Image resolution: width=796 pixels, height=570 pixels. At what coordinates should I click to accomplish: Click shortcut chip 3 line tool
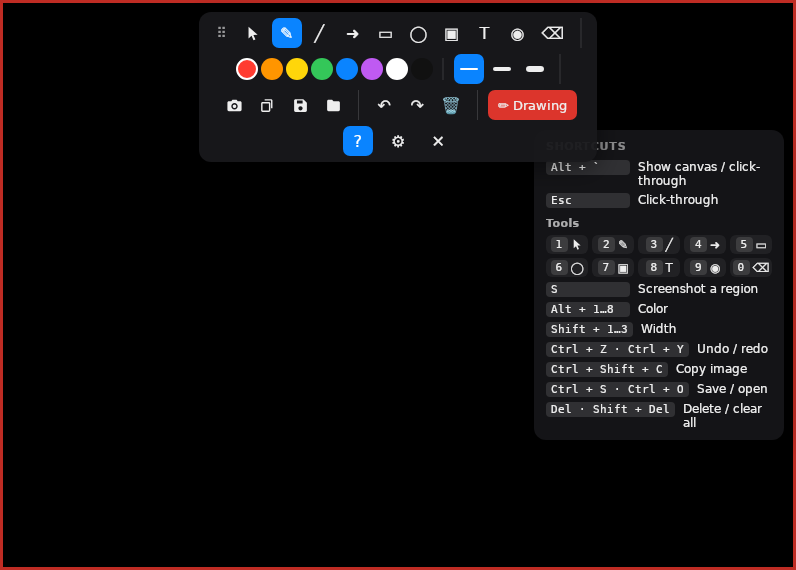[x=659, y=245]
